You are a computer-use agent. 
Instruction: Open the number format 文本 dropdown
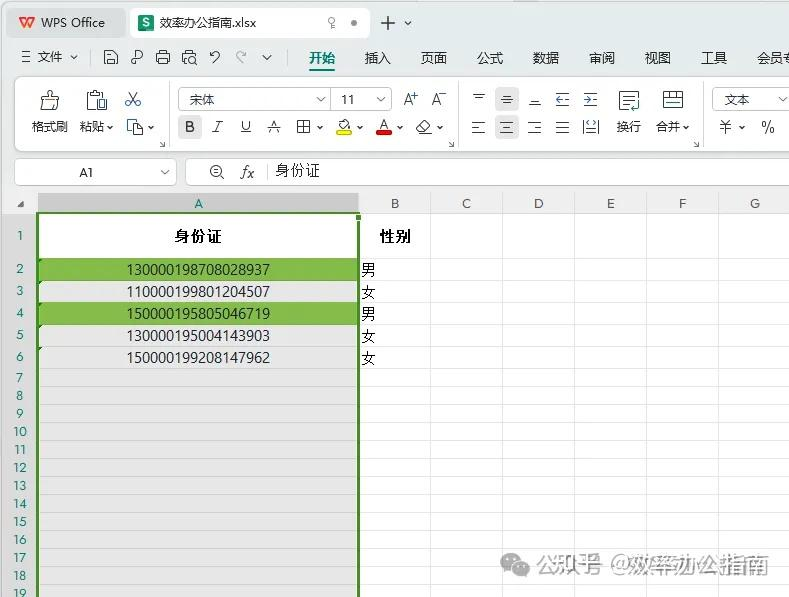pyautogui.click(x=782, y=99)
